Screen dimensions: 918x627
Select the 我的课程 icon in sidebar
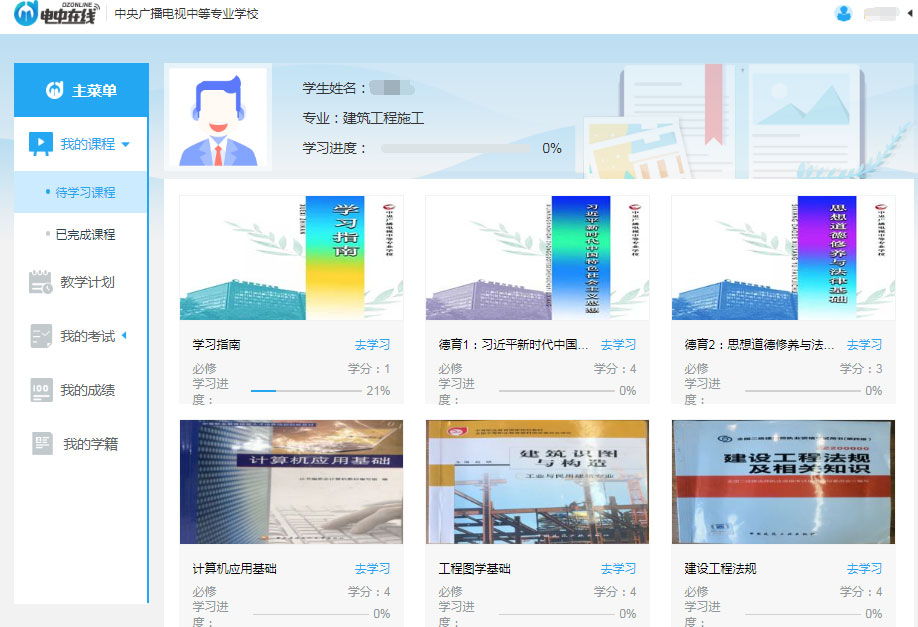41,144
